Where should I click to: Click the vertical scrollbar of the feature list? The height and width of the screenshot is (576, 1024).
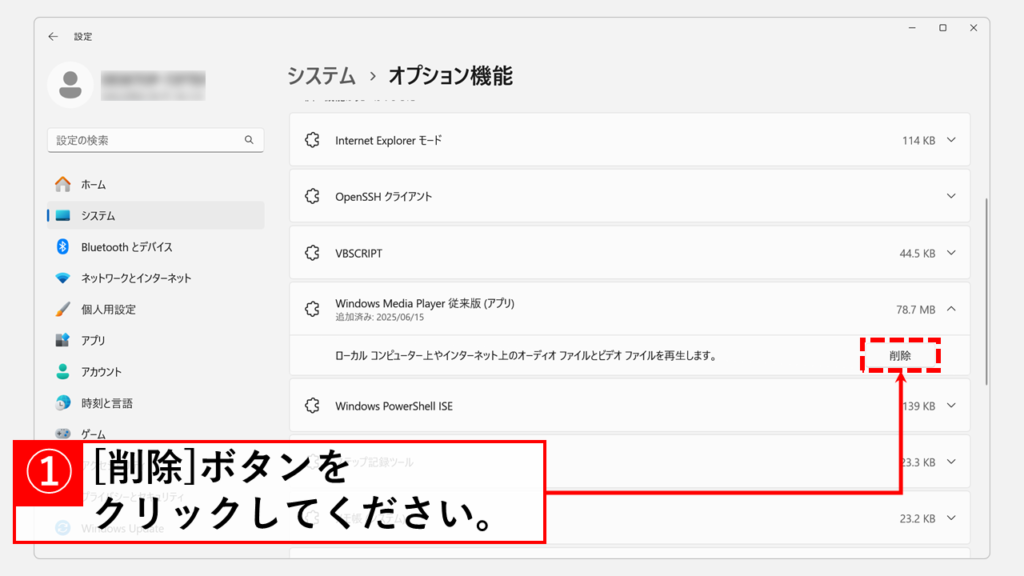point(985,291)
